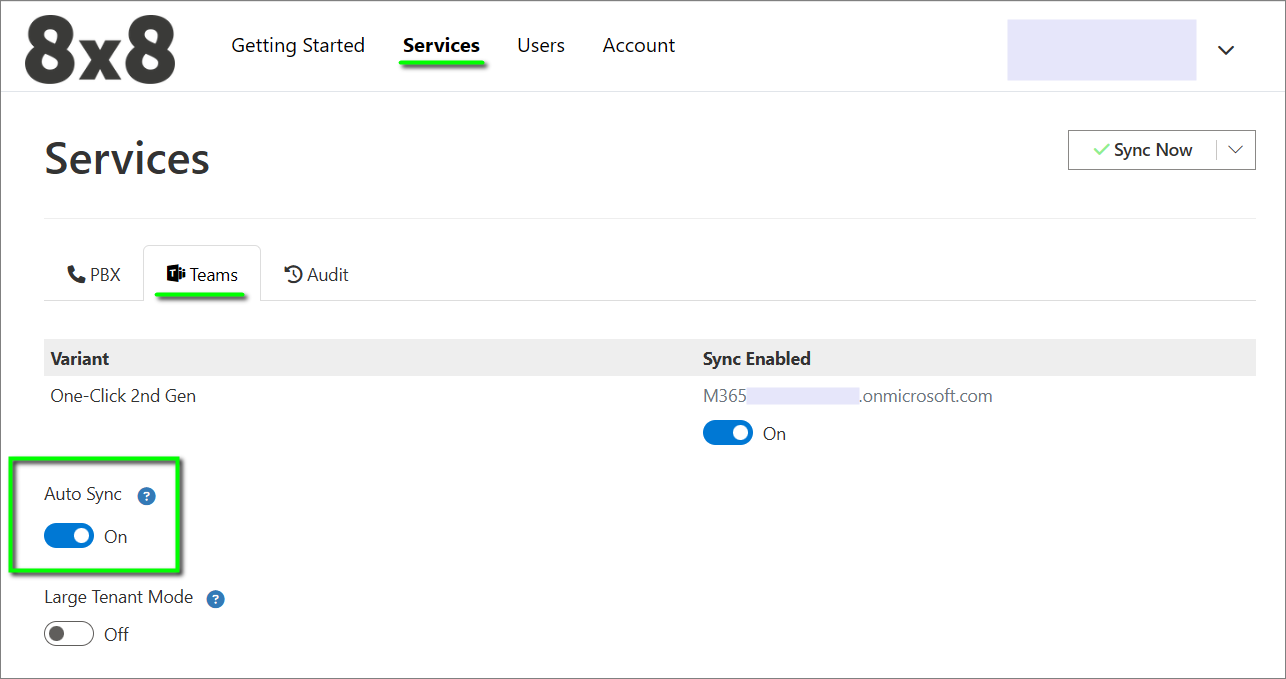Expand the user profile dropdown chevron
The image size is (1286, 679).
1226,50
